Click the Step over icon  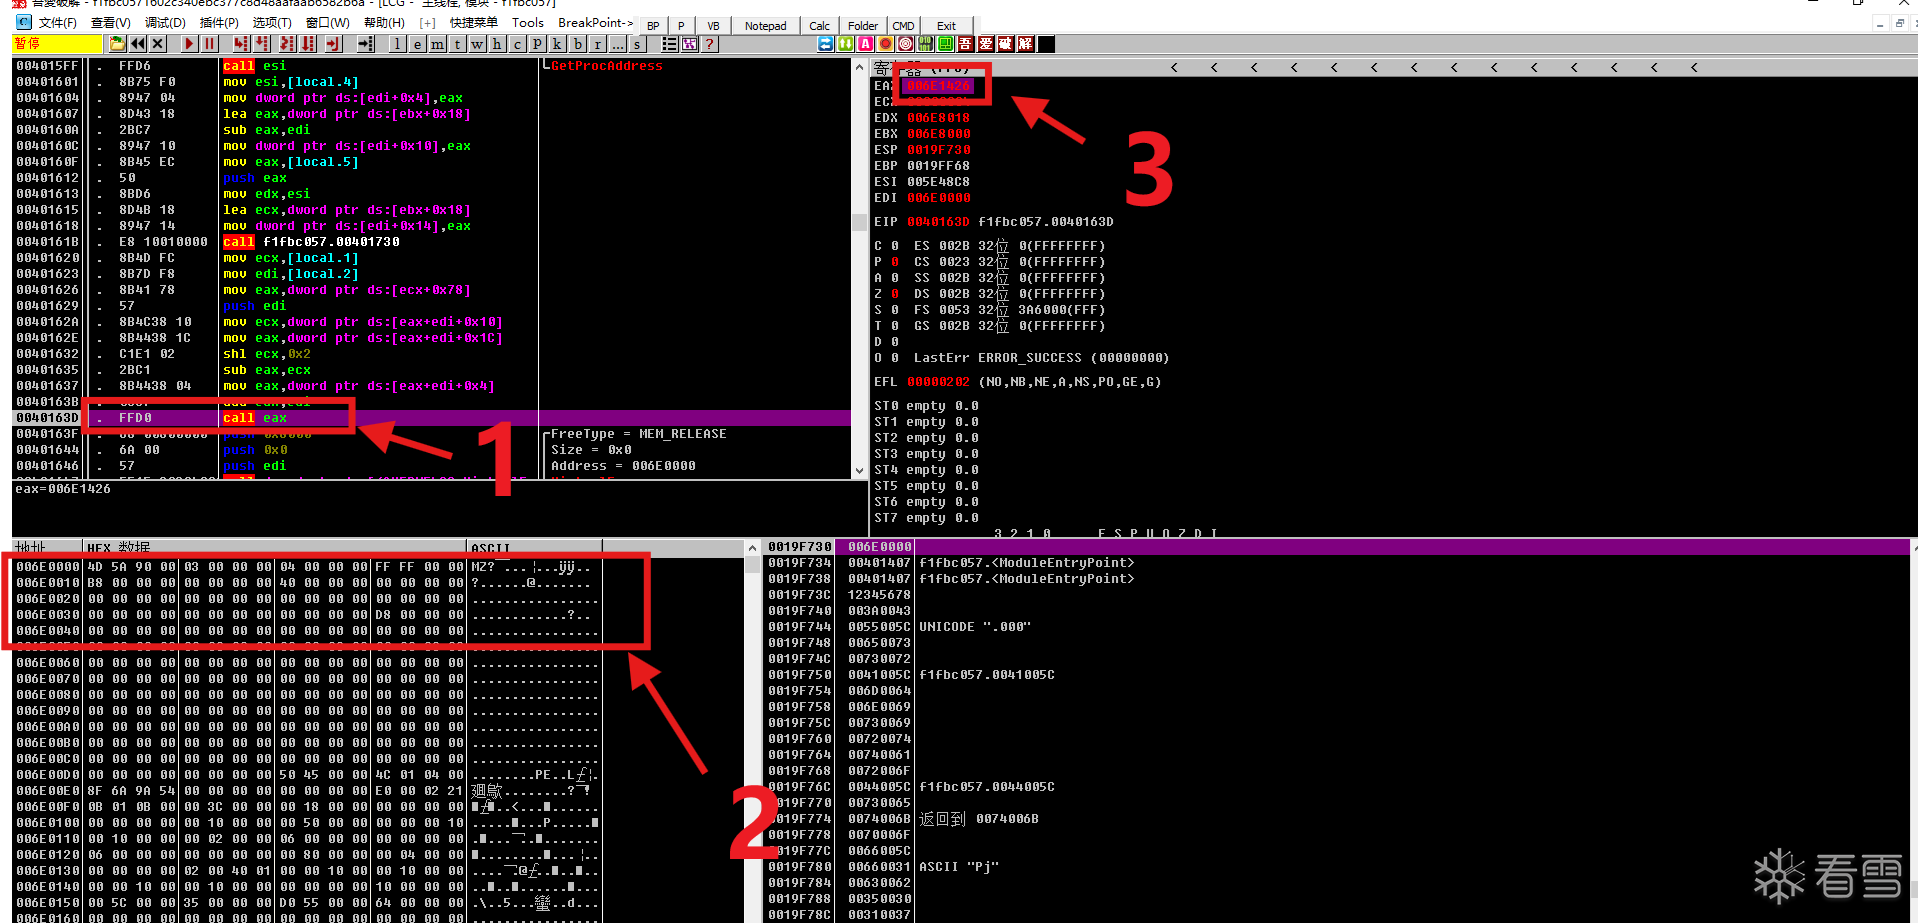click(x=262, y=44)
